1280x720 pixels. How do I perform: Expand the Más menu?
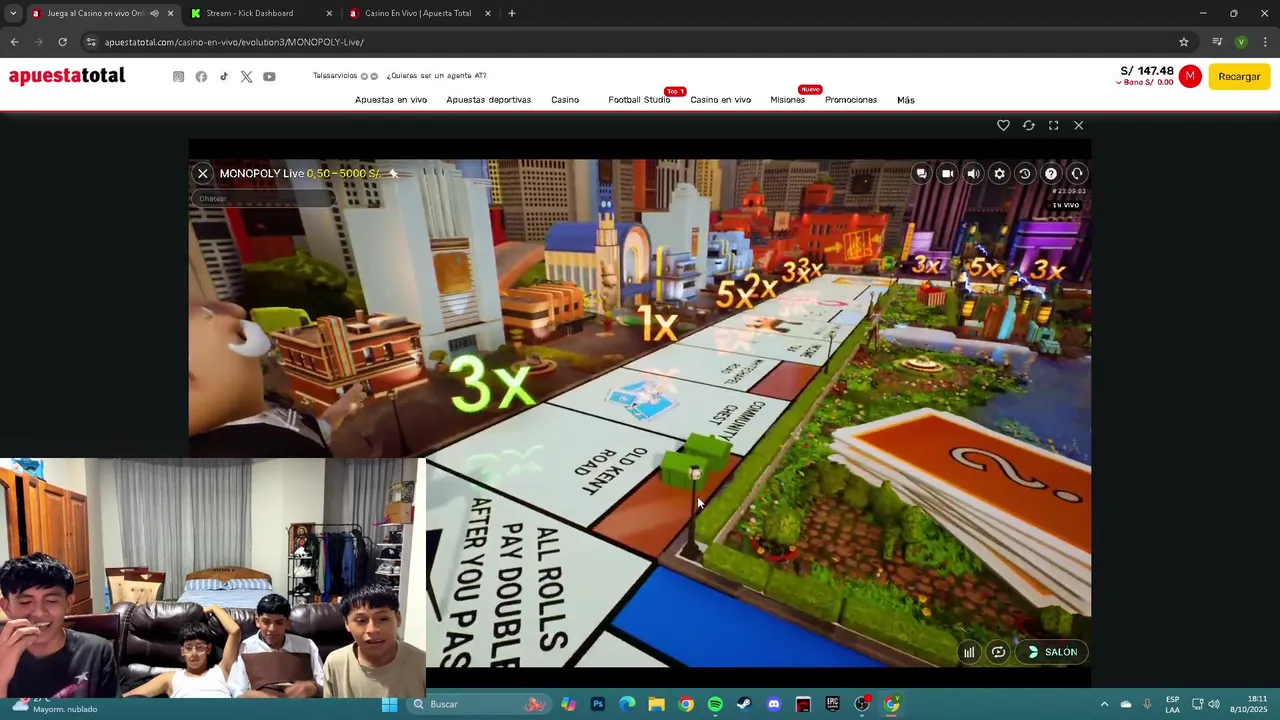click(906, 100)
